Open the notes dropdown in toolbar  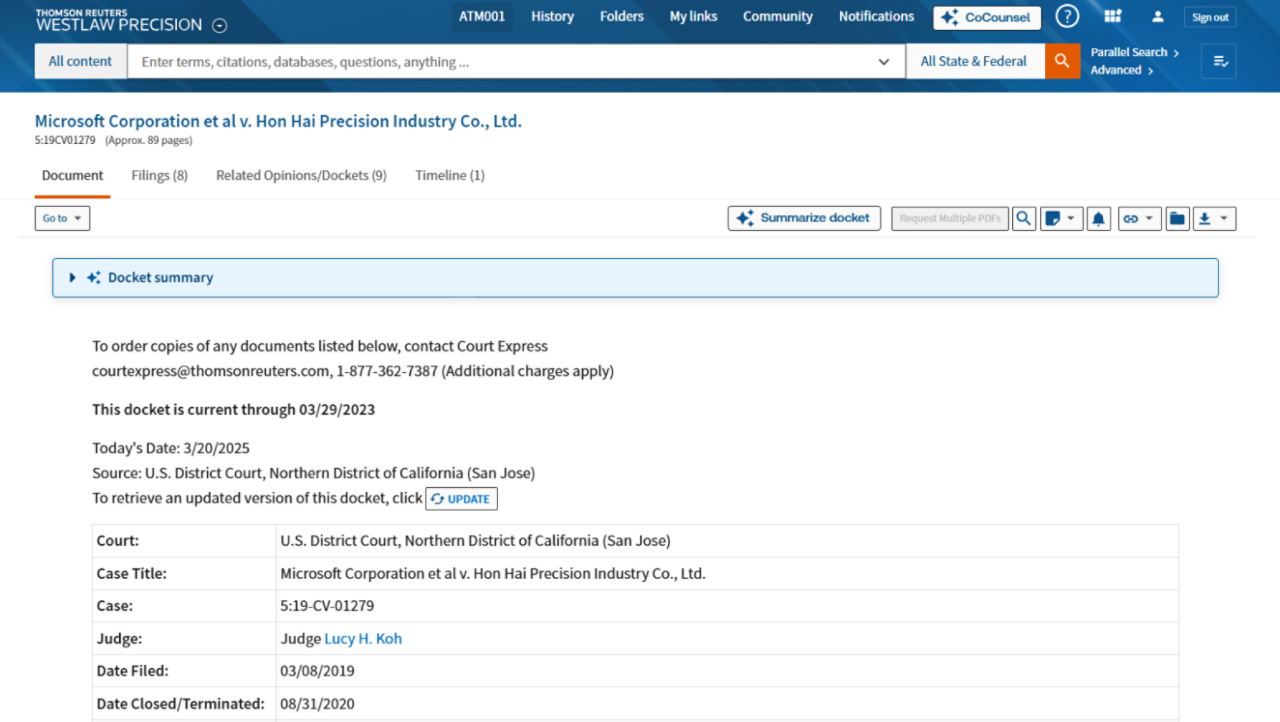1061,218
